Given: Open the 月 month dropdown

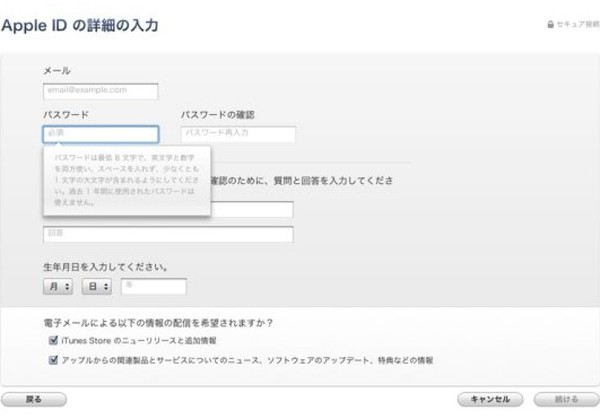Looking at the screenshot, I should point(58,287).
